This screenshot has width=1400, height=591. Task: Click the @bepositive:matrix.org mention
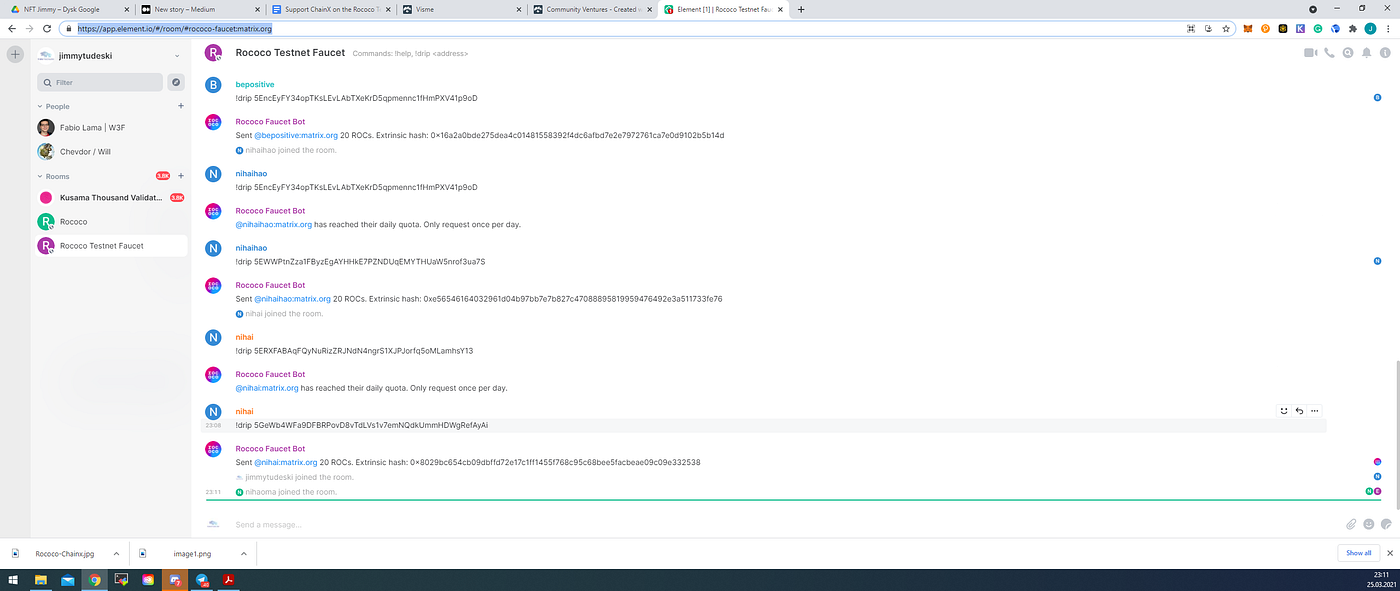click(x=295, y=135)
